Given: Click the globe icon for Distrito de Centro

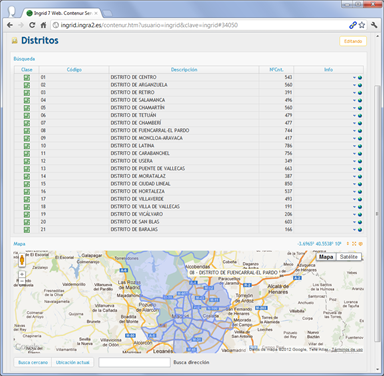Looking at the screenshot, I should 360,77.
